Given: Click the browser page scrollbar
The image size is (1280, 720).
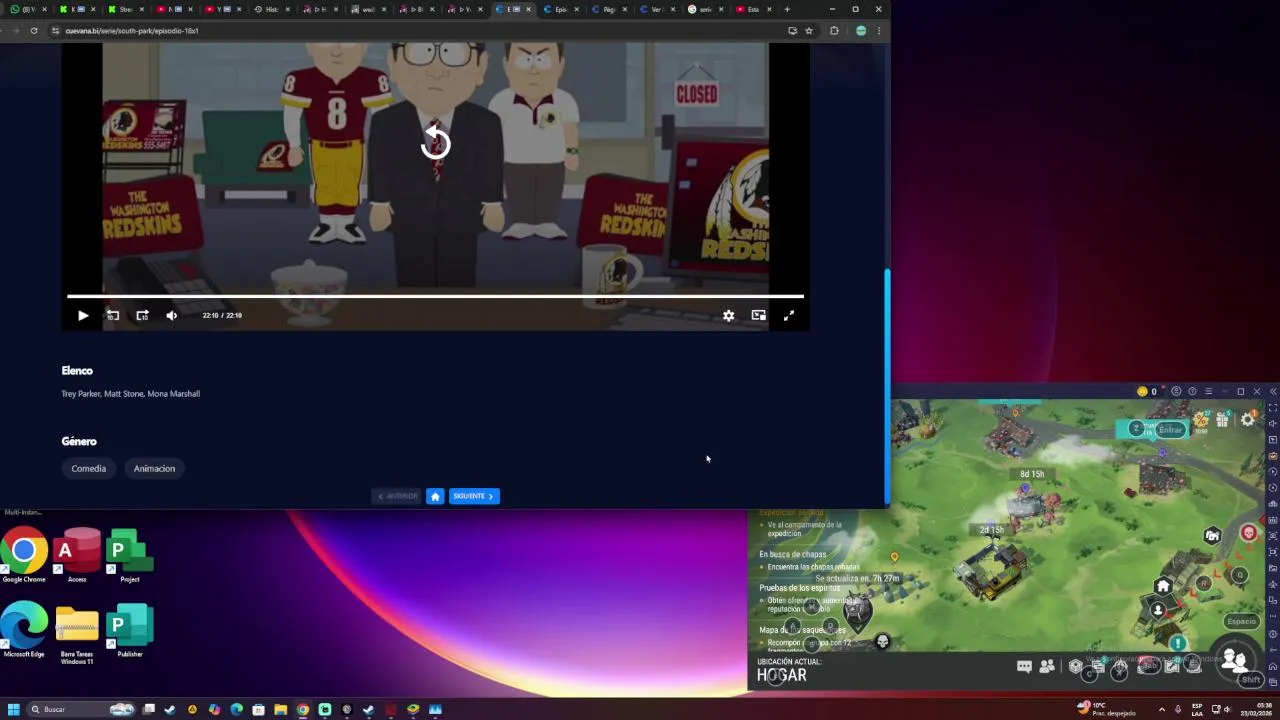Looking at the screenshot, I should tap(887, 385).
